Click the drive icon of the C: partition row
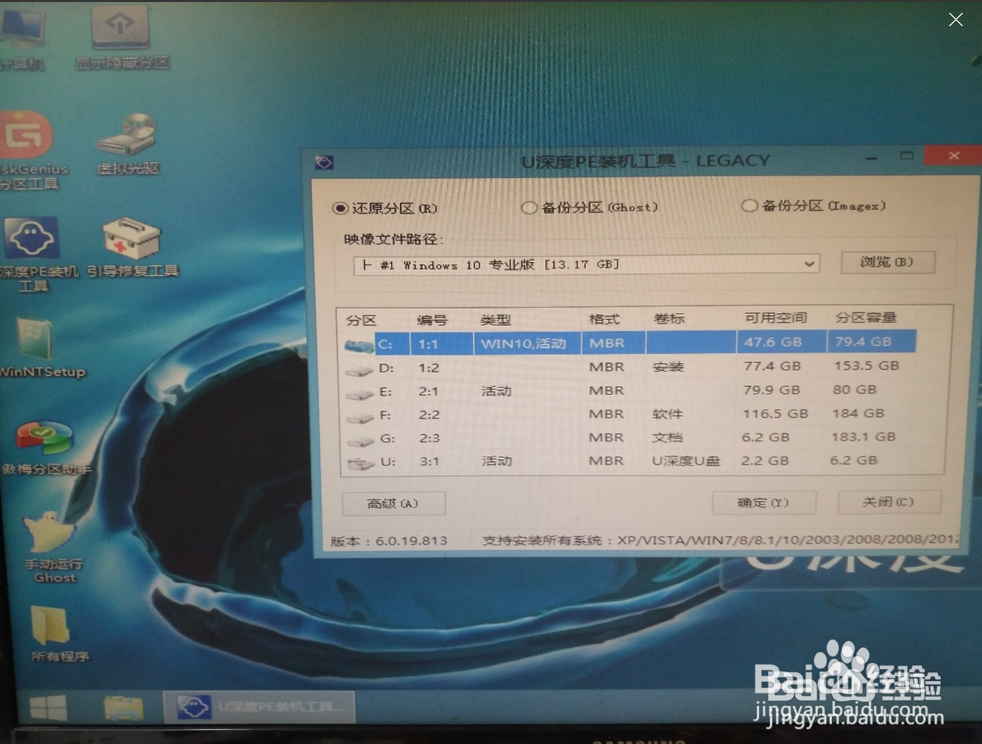982x744 pixels. pos(359,344)
